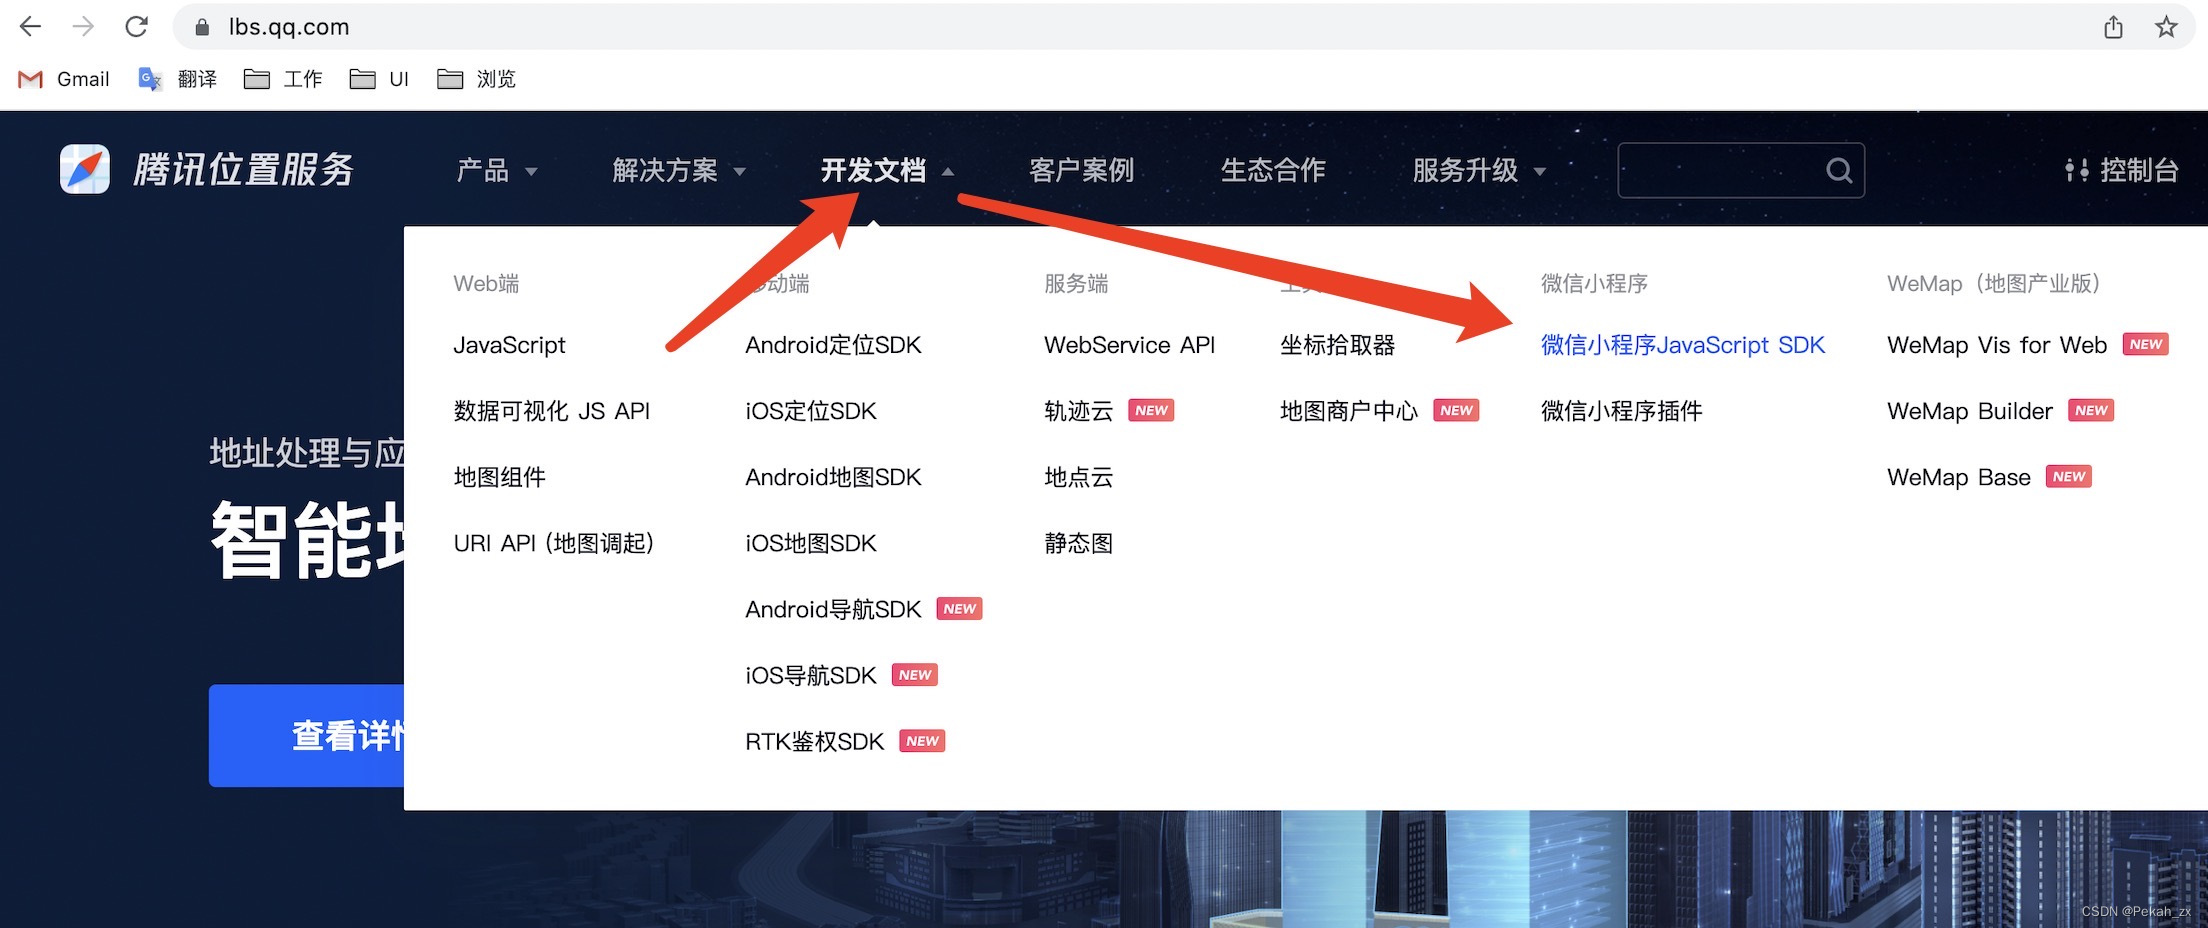Viewport: 2208px width, 928px height.
Task: Select 数据可视化 JS API
Action: pos(551,411)
